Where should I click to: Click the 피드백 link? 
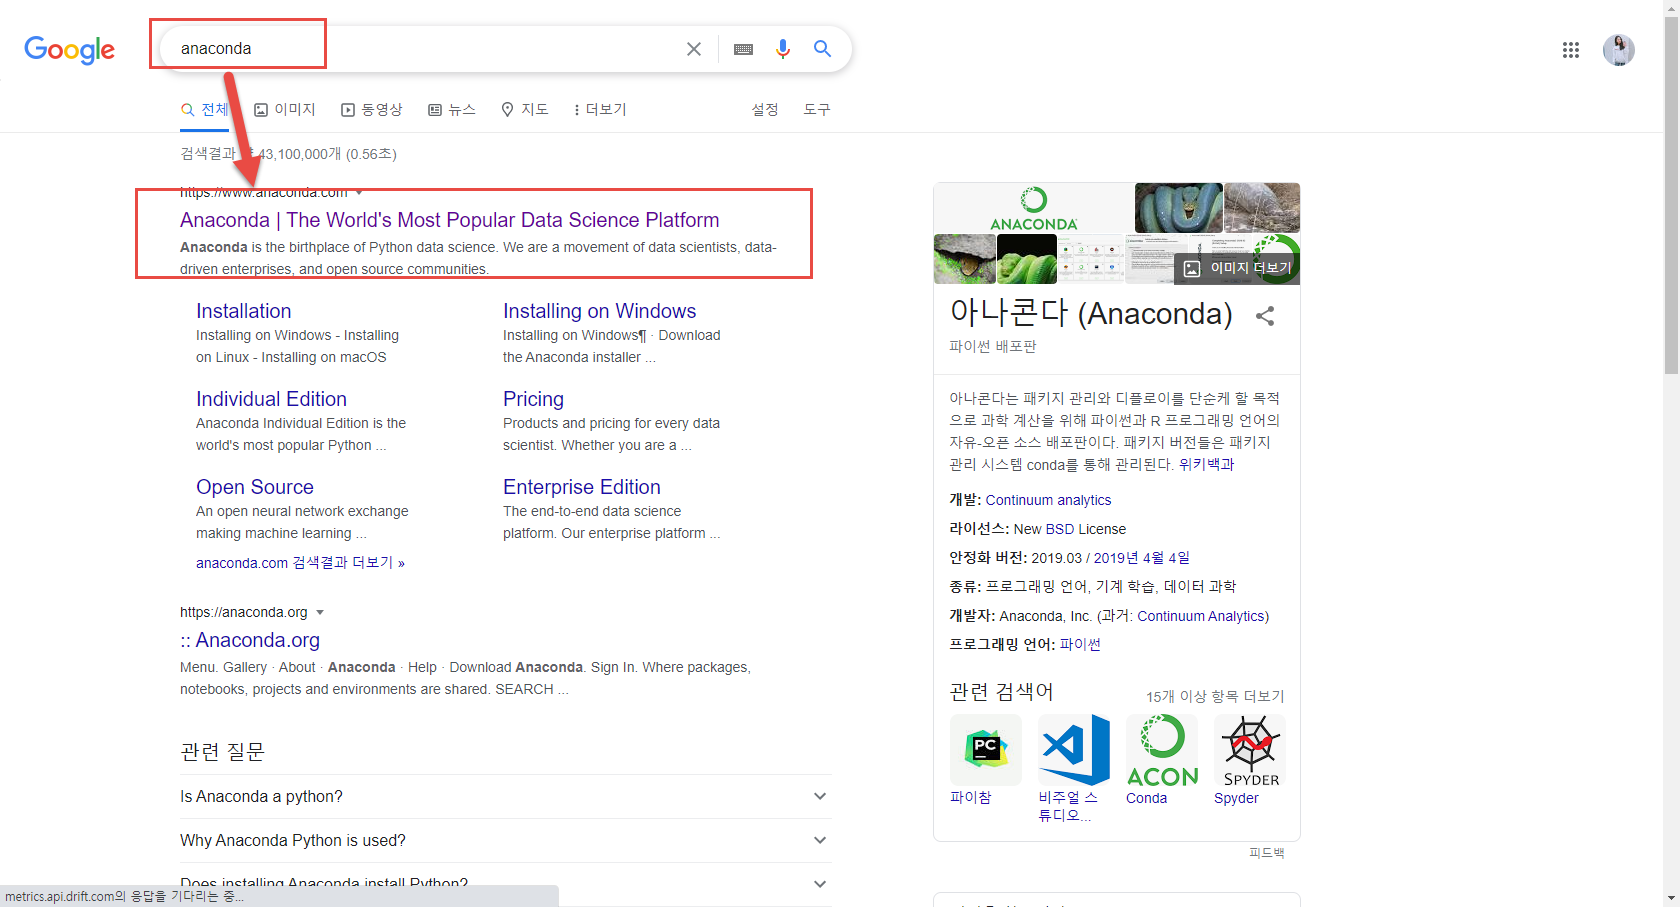point(1266,853)
